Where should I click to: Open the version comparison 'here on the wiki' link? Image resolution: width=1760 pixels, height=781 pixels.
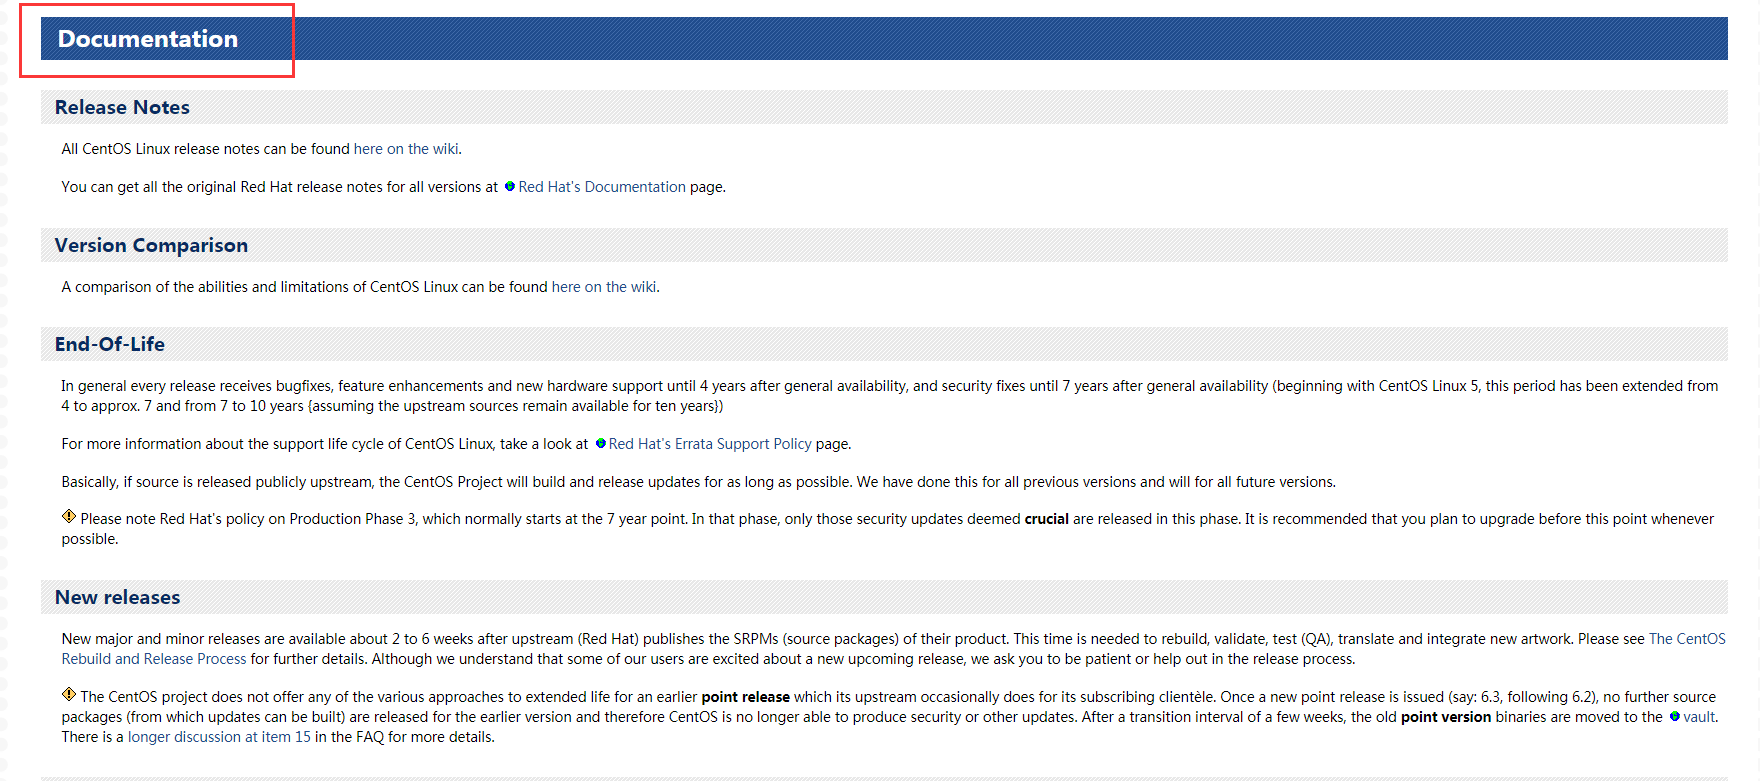604,287
